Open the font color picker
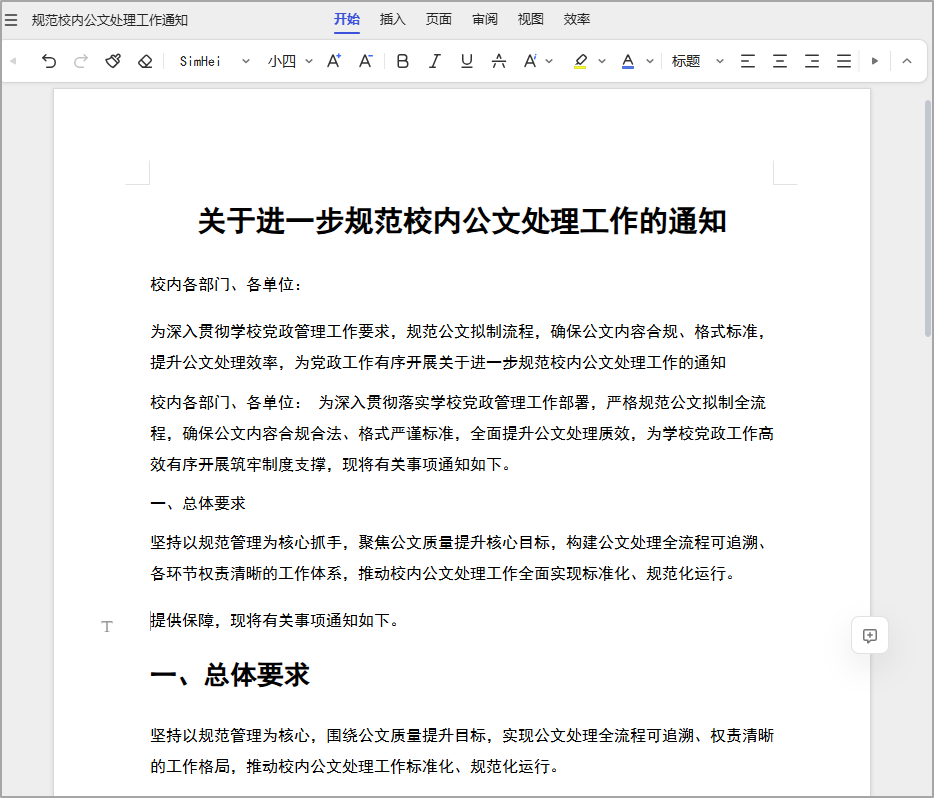Screen dimensions: 934x798 tap(626, 61)
